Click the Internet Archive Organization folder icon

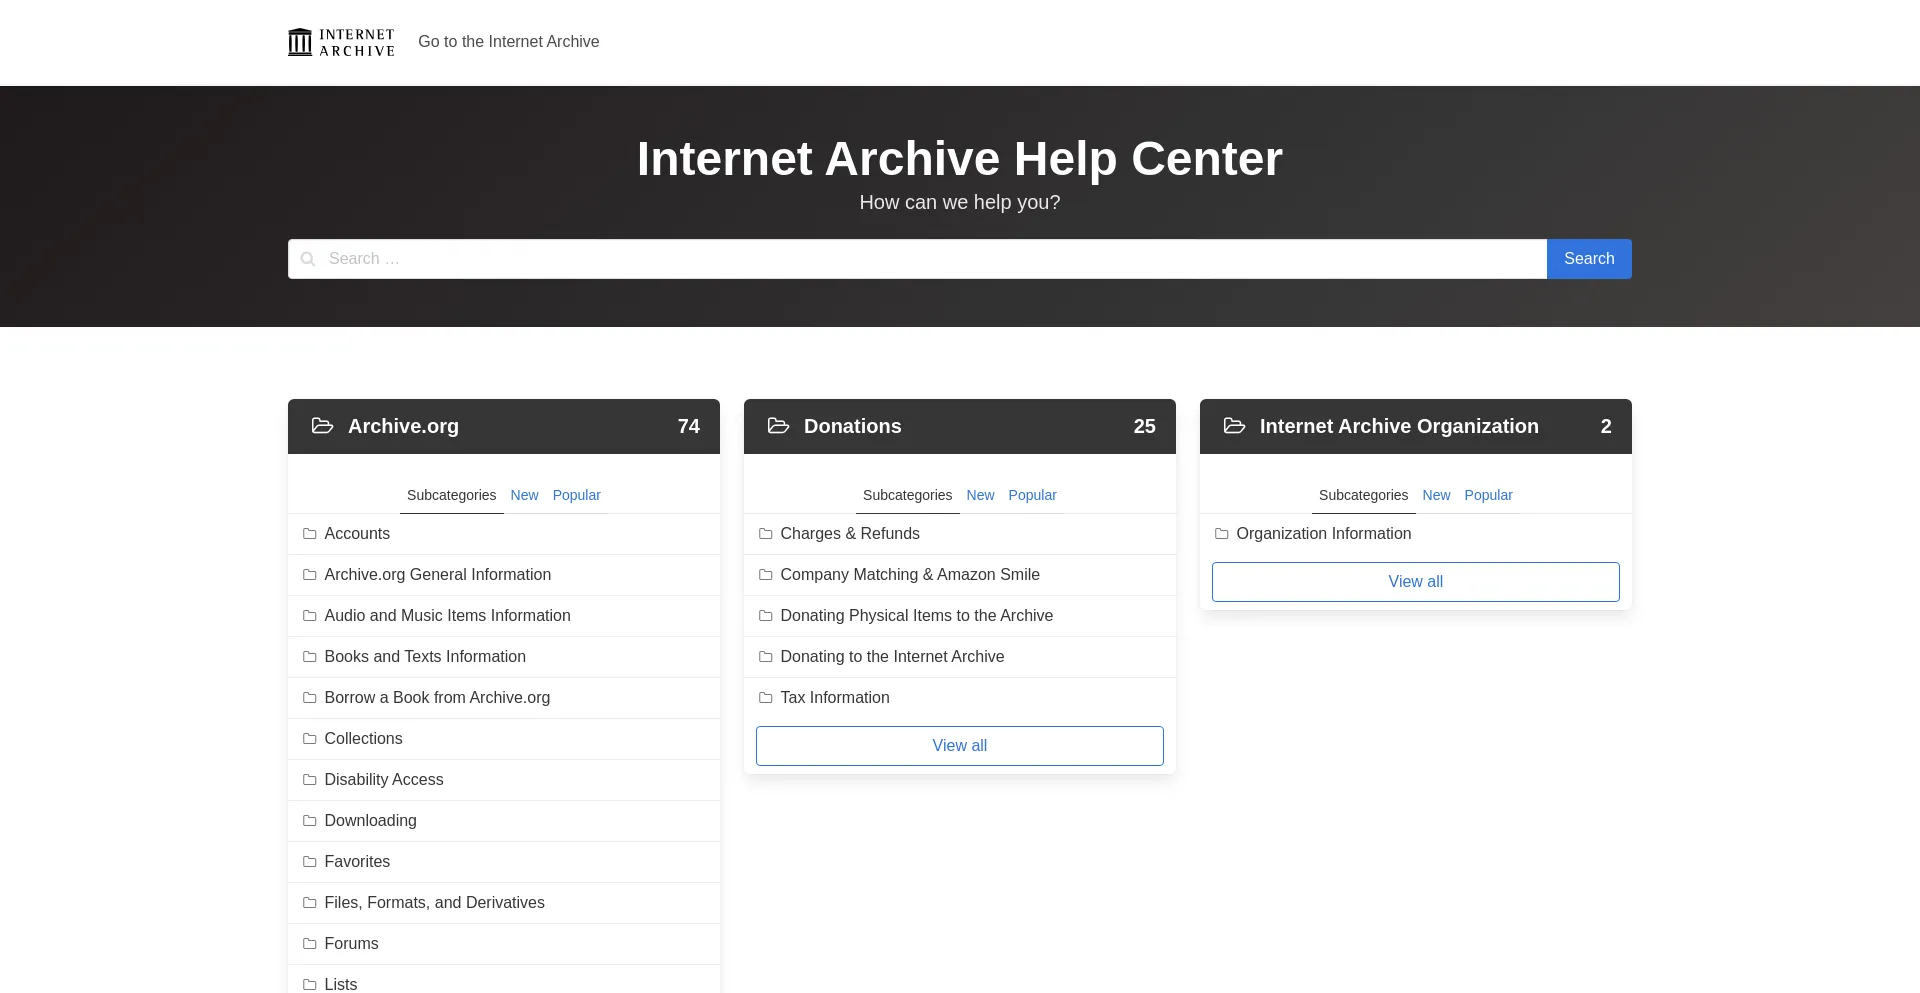point(1234,426)
